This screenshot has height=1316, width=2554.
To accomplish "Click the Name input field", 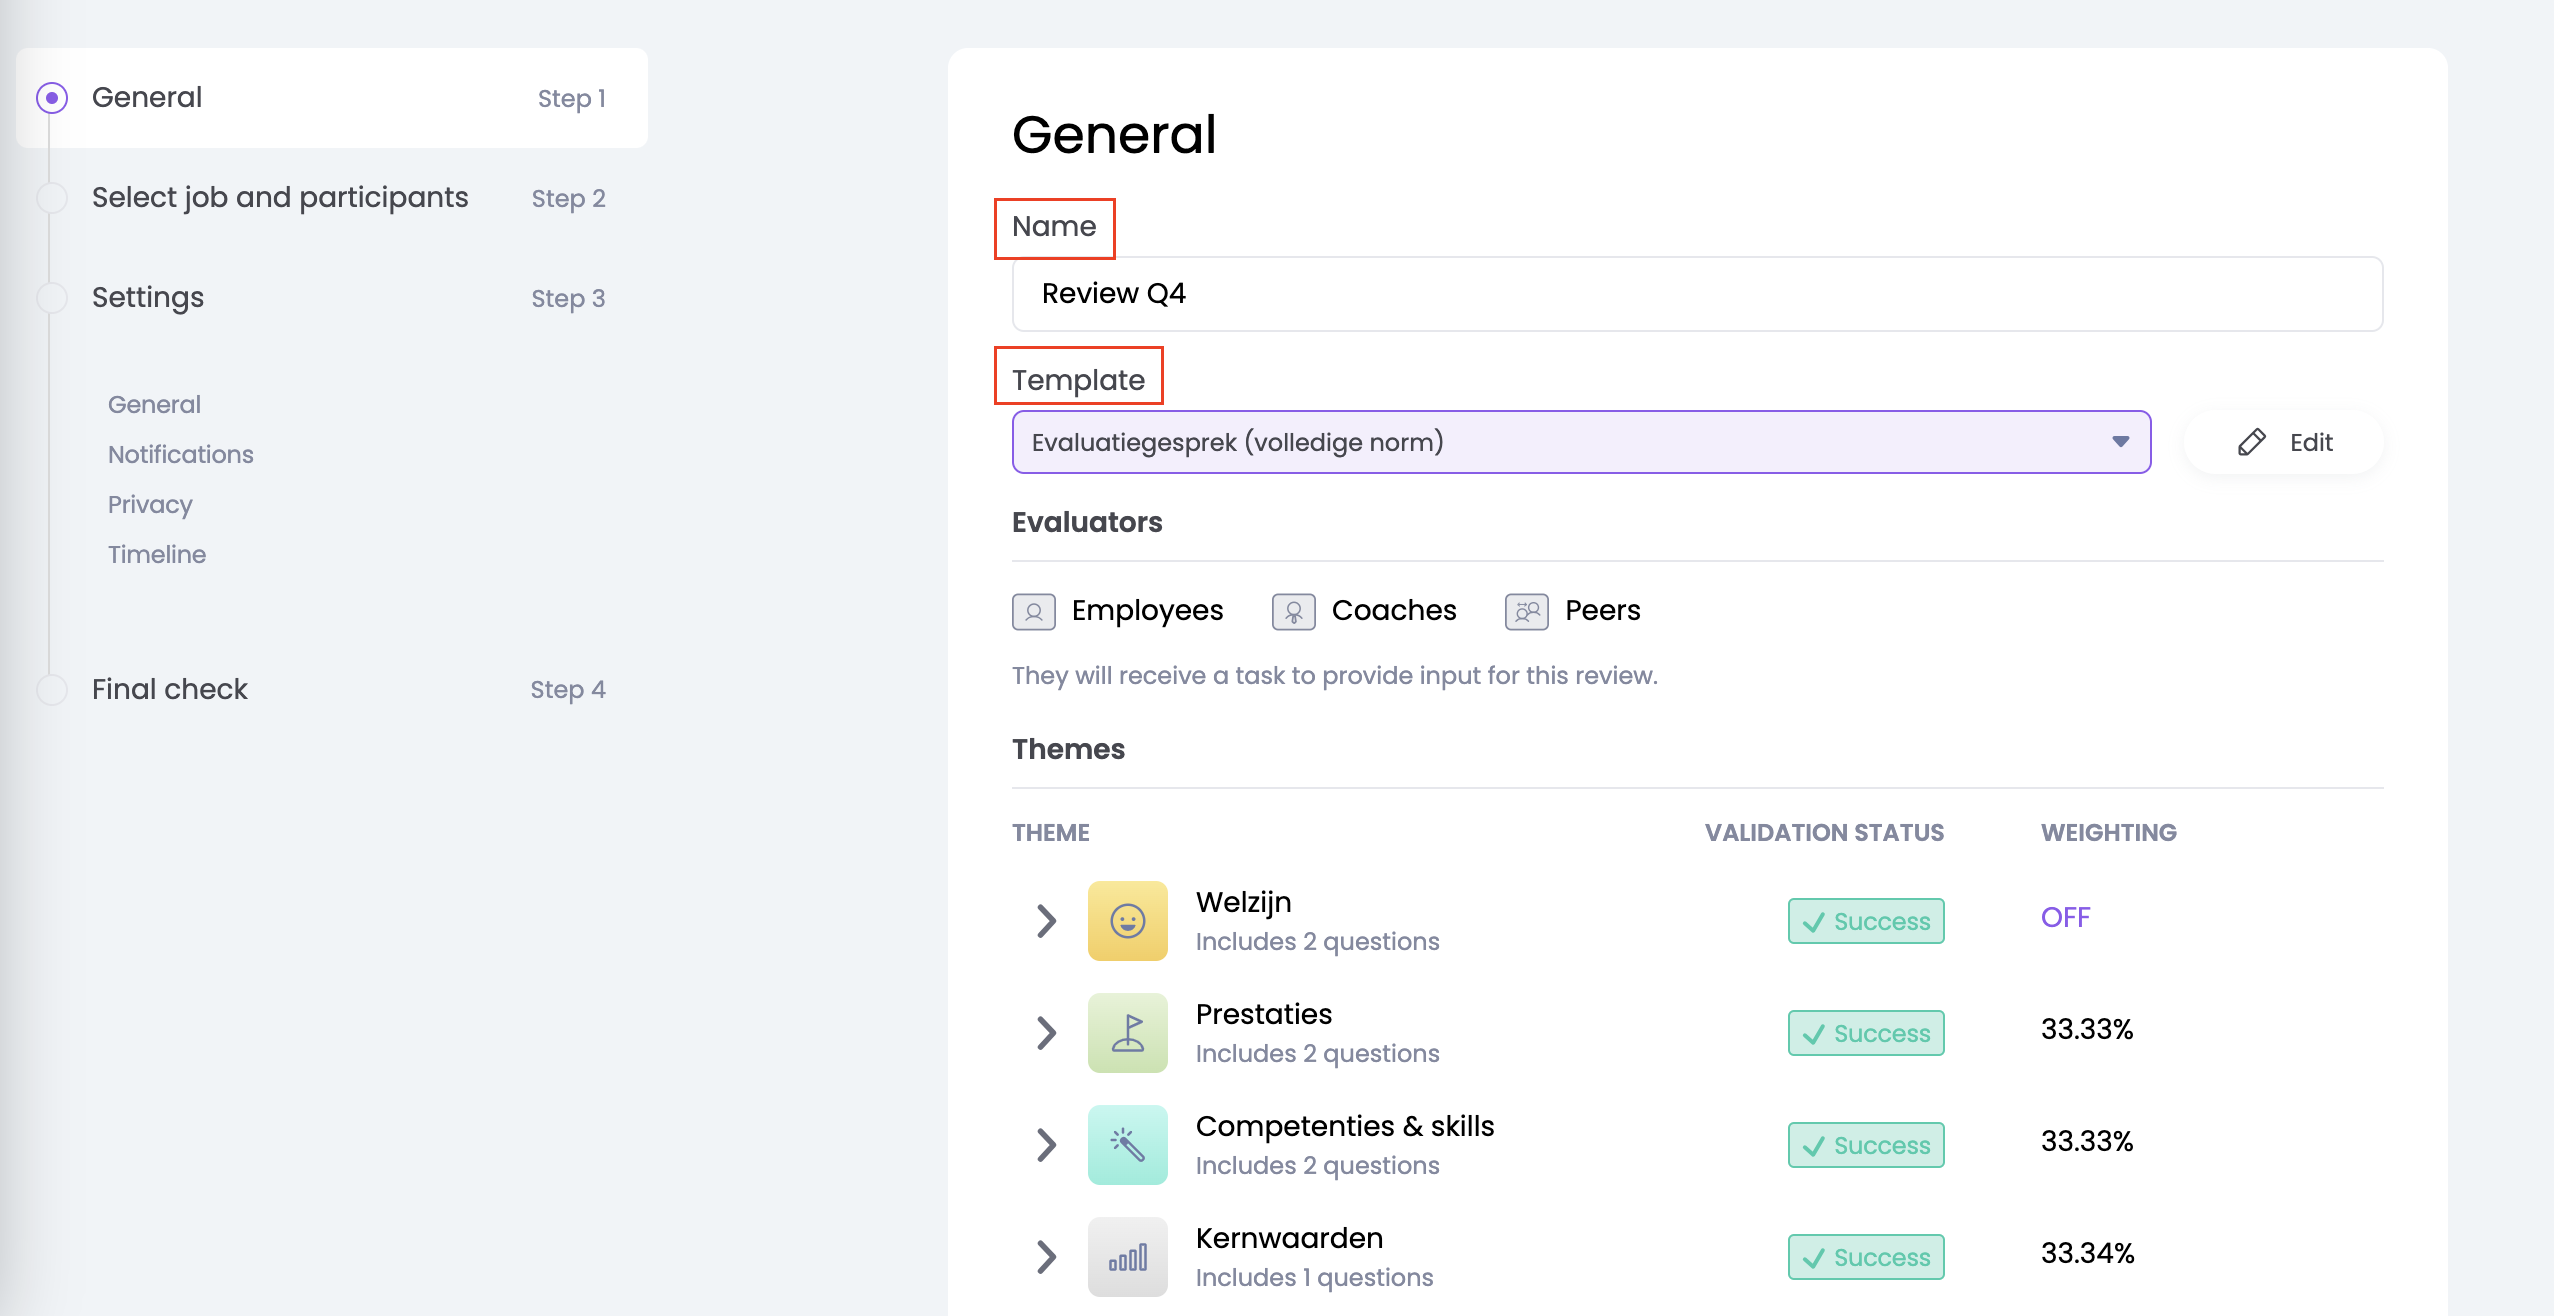I will (x=1696, y=294).
